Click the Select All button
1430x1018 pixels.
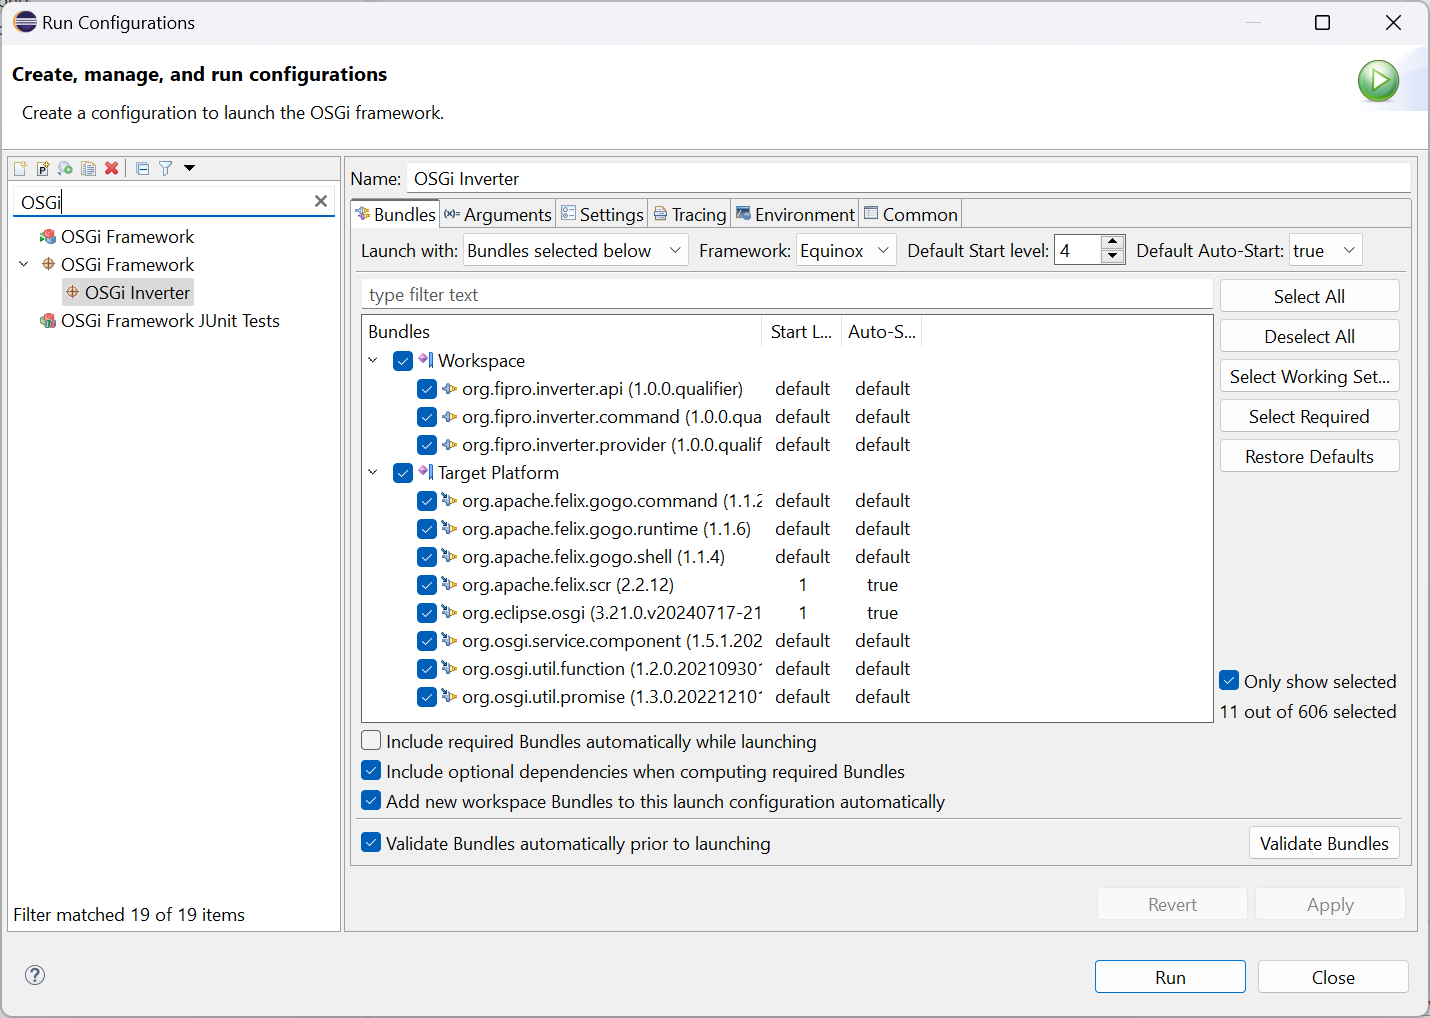click(x=1309, y=296)
